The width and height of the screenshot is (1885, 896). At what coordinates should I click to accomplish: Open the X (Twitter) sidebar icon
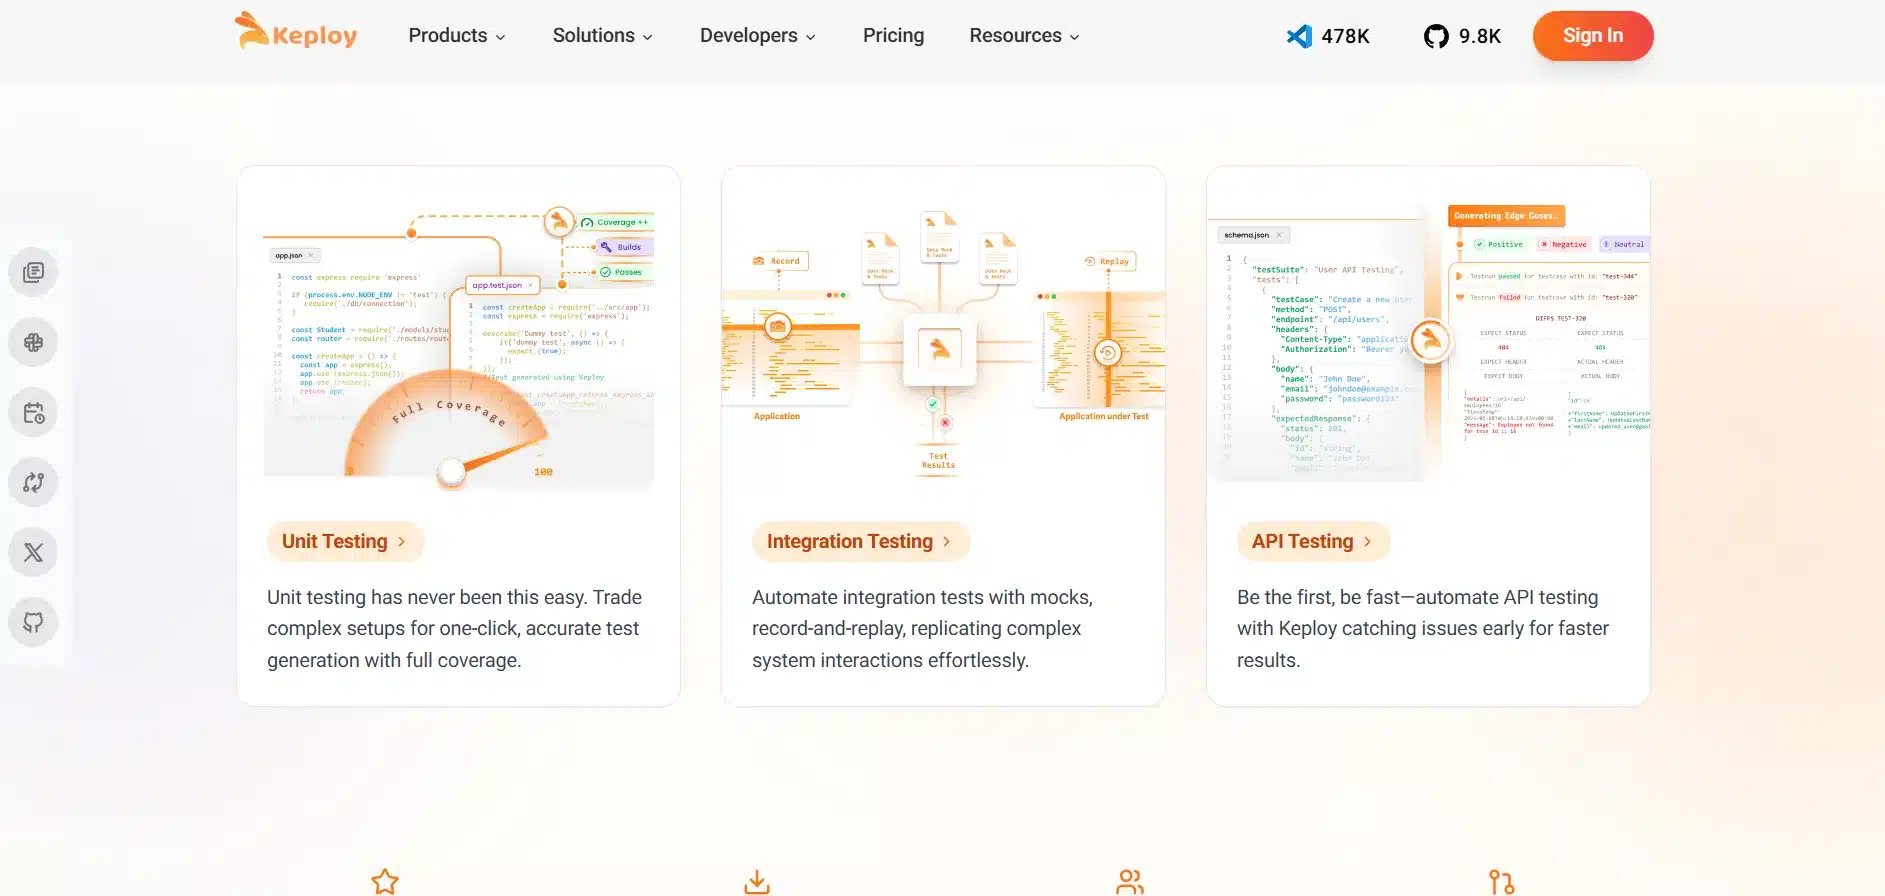[x=33, y=552]
